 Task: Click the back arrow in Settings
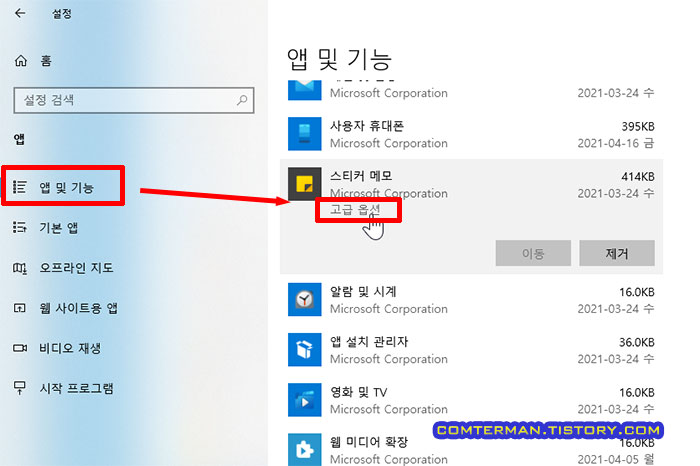(20, 13)
